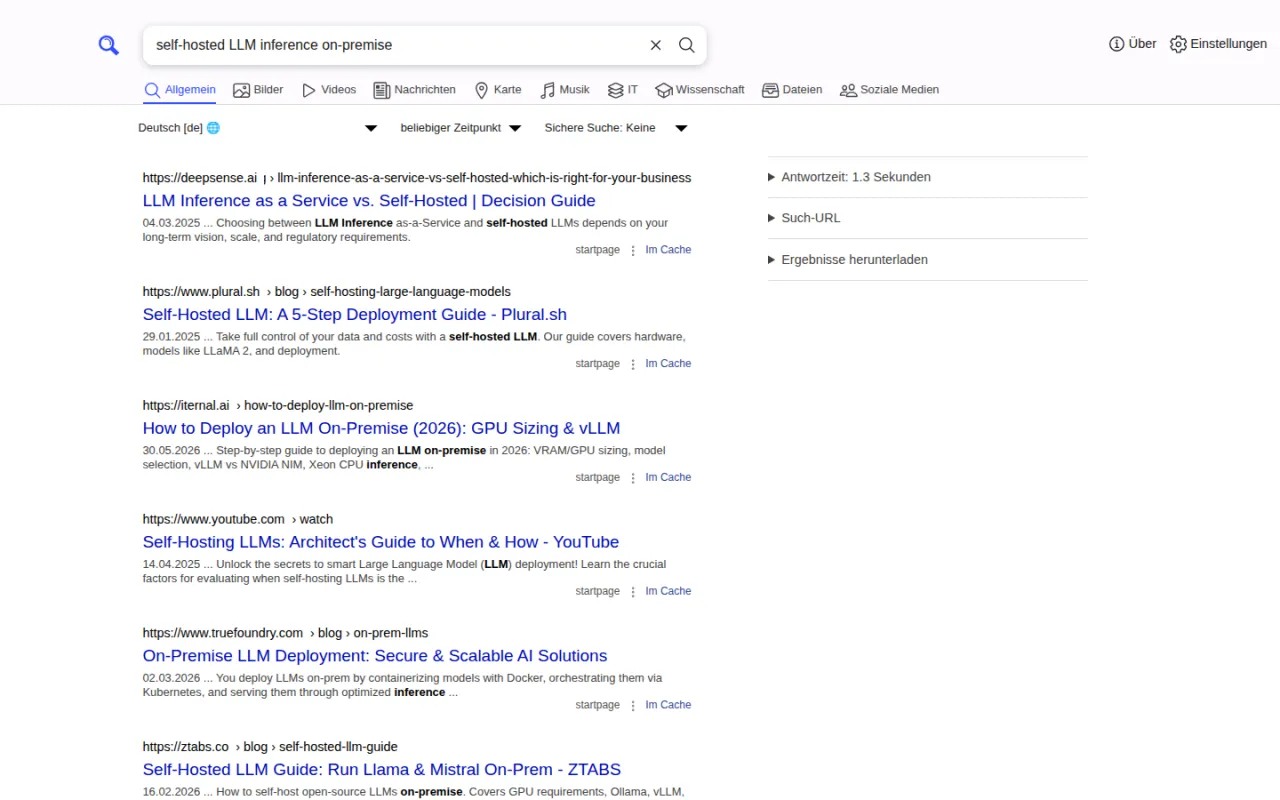Open Im Cache for plural.sh result

click(x=668, y=364)
